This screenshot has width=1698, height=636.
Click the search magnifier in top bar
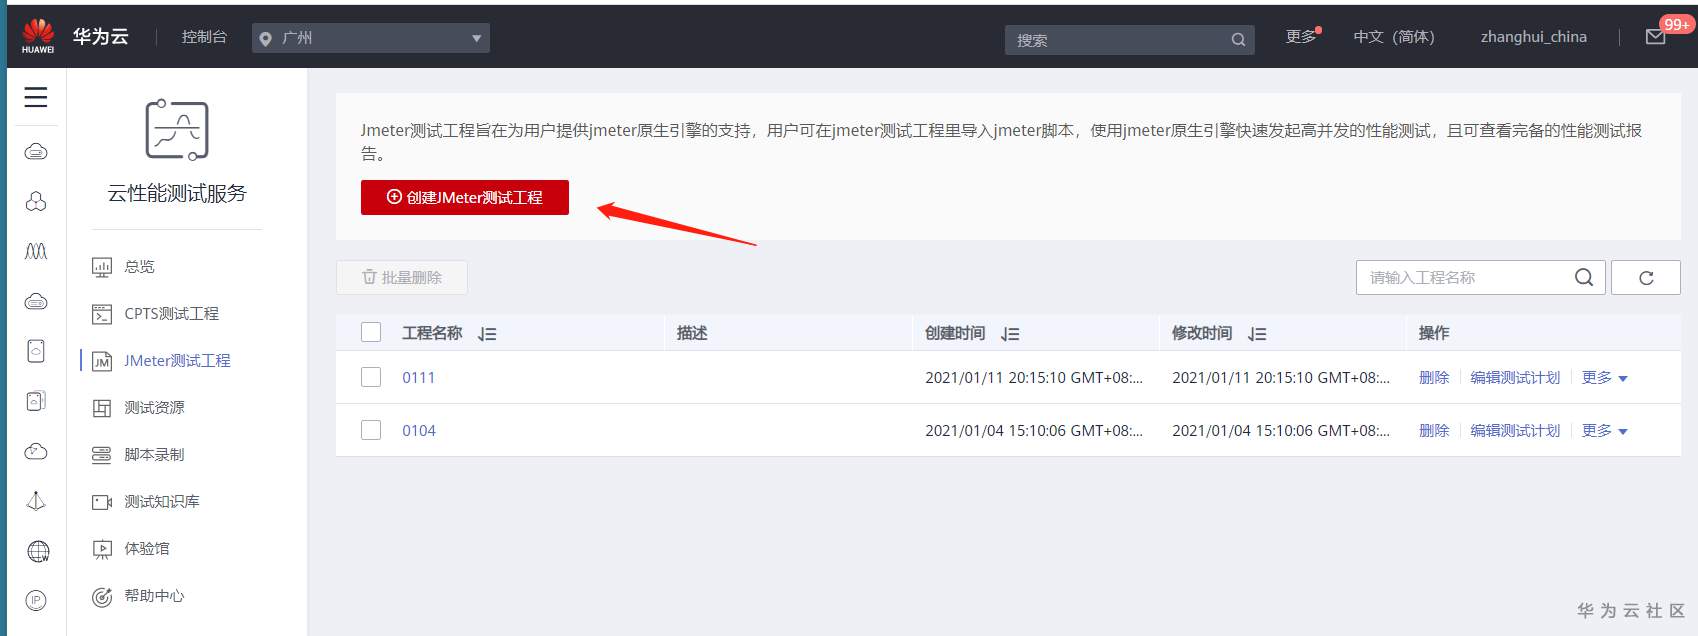pos(1238,40)
